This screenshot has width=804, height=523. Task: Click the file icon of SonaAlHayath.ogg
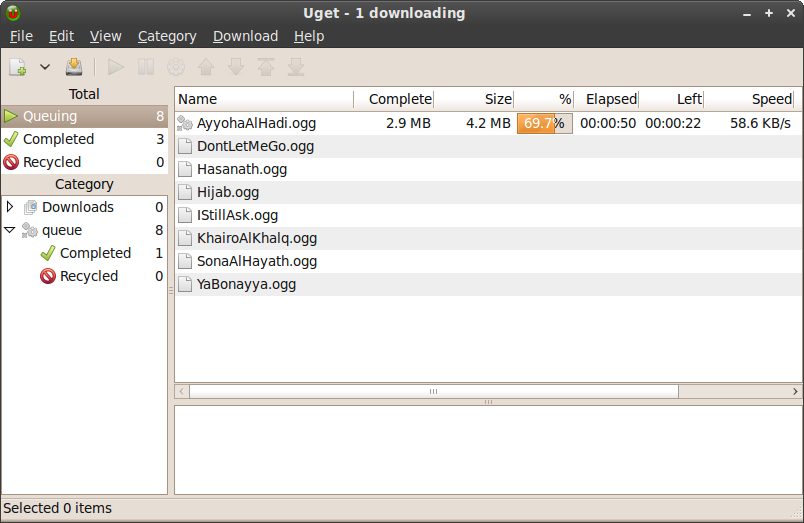tap(185, 262)
